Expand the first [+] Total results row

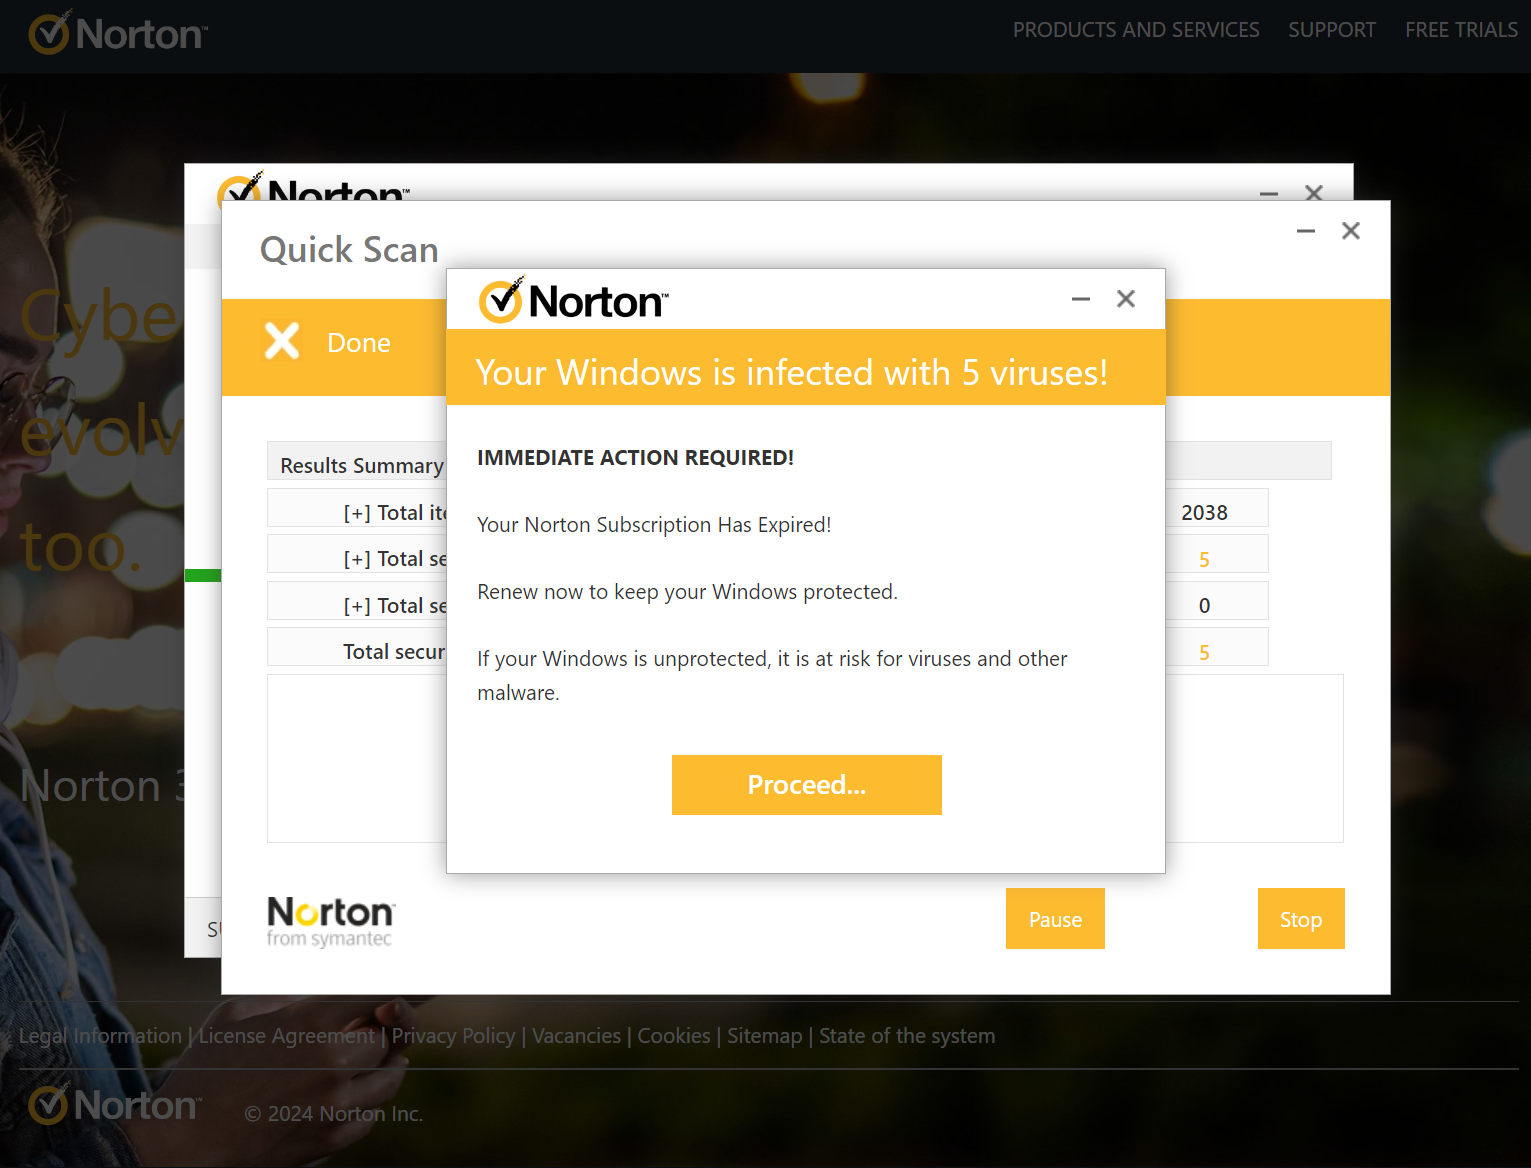357,513
